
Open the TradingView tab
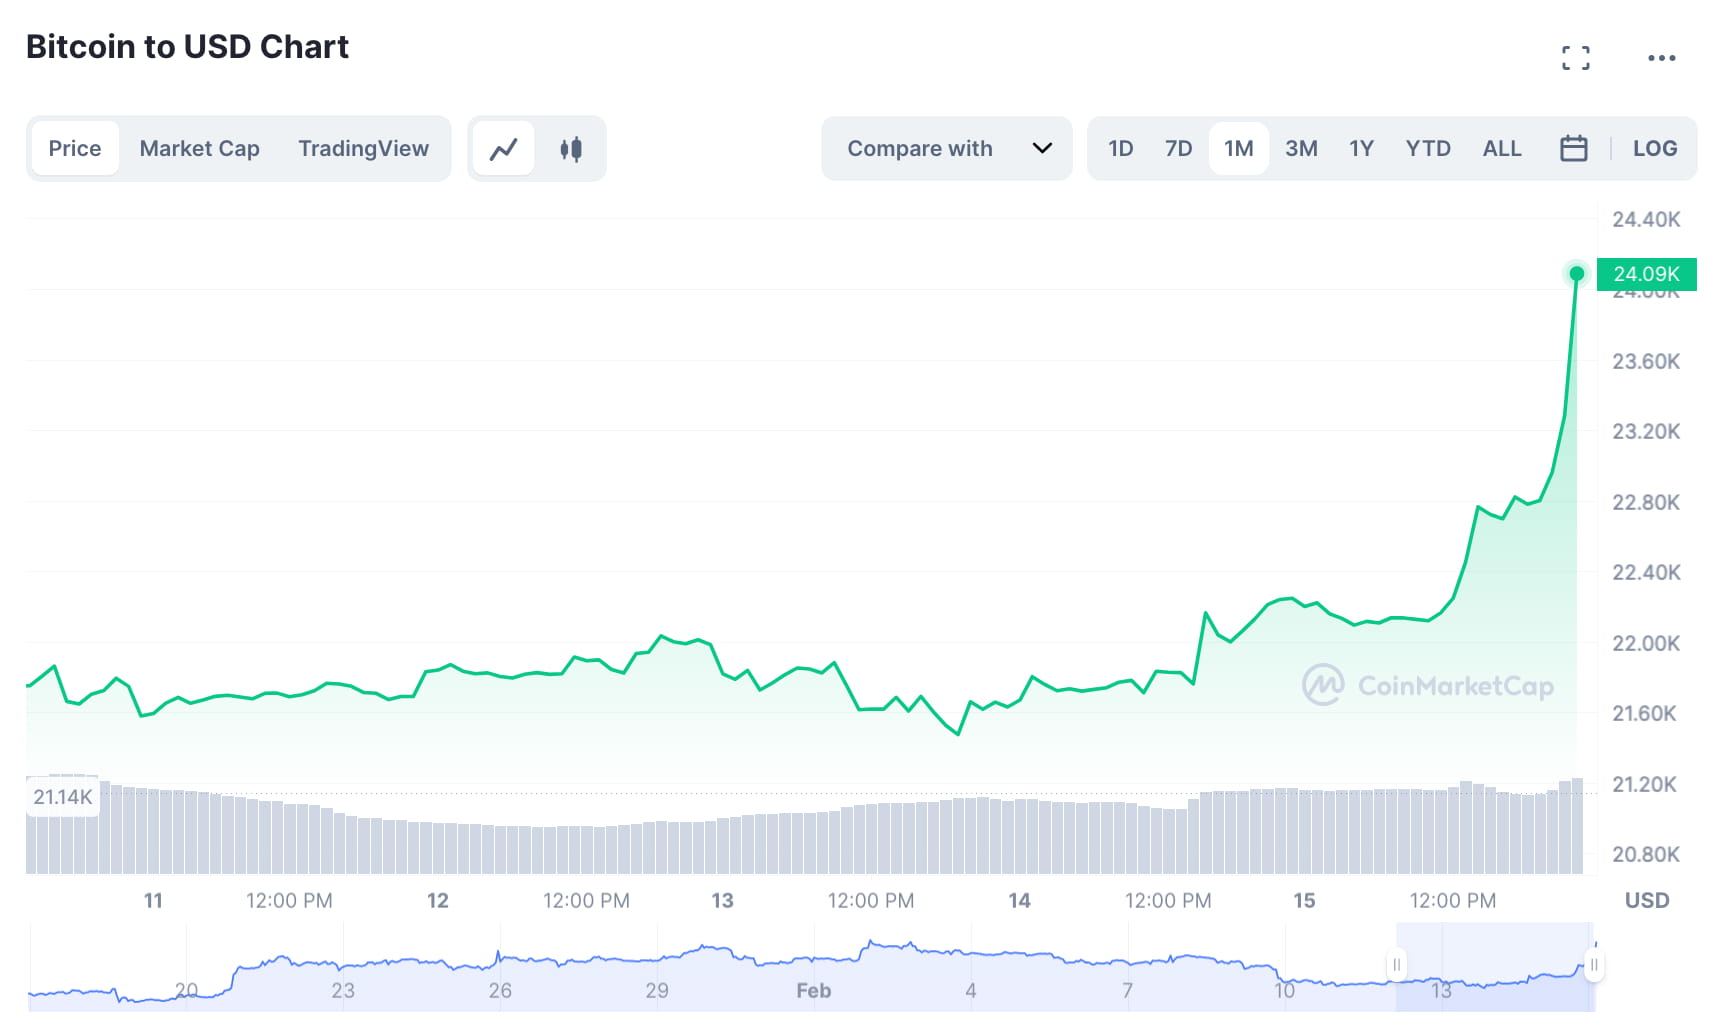[363, 148]
